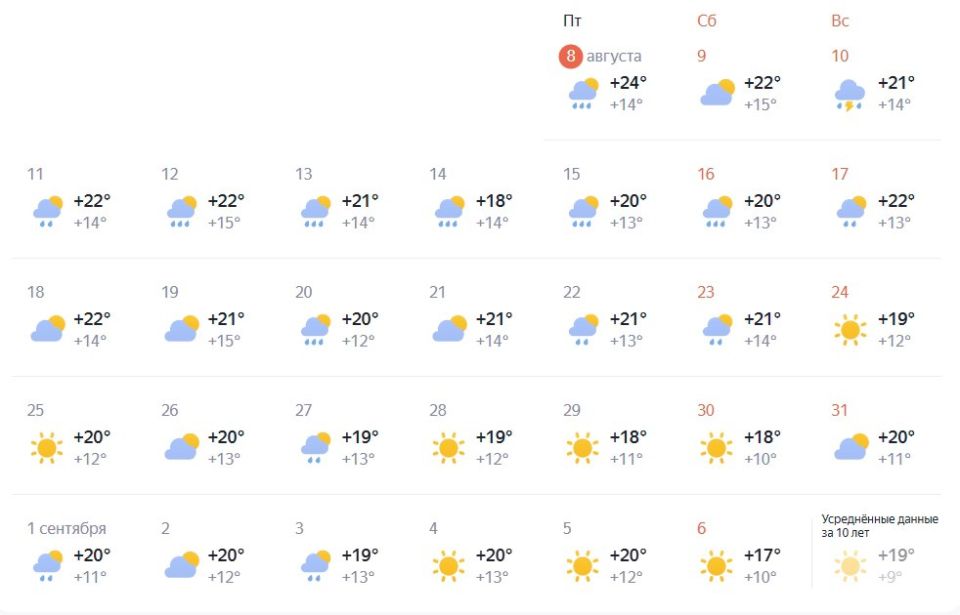Select the red weekend date 23
The width and height of the screenshot is (960, 615).
click(x=705, y=292)
